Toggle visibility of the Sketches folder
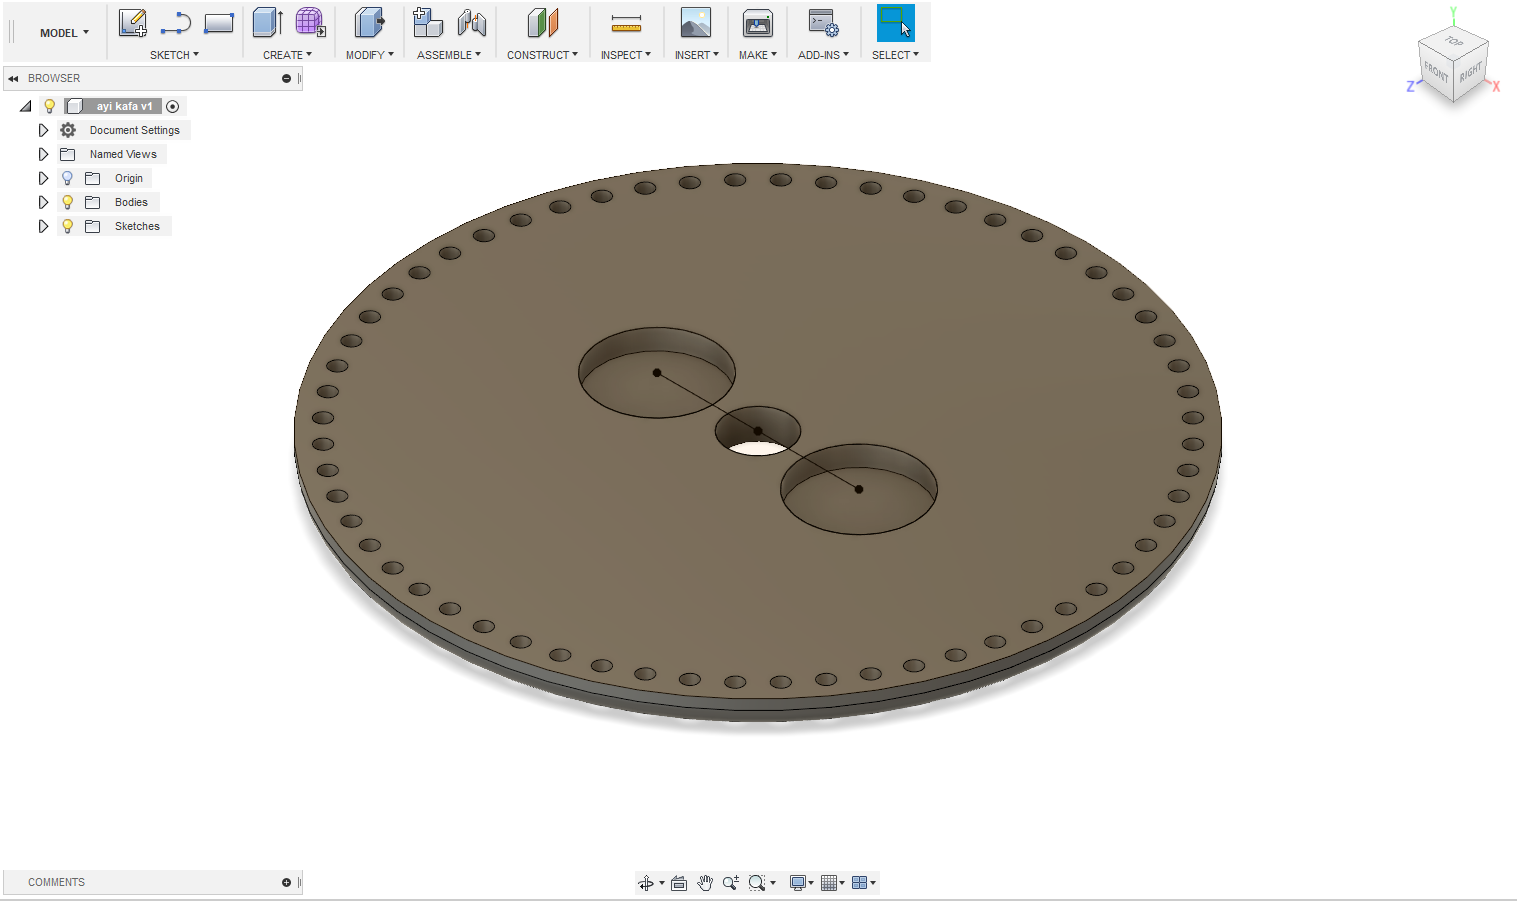Screen dimensions: 1517x901 [x=67, y=225]
